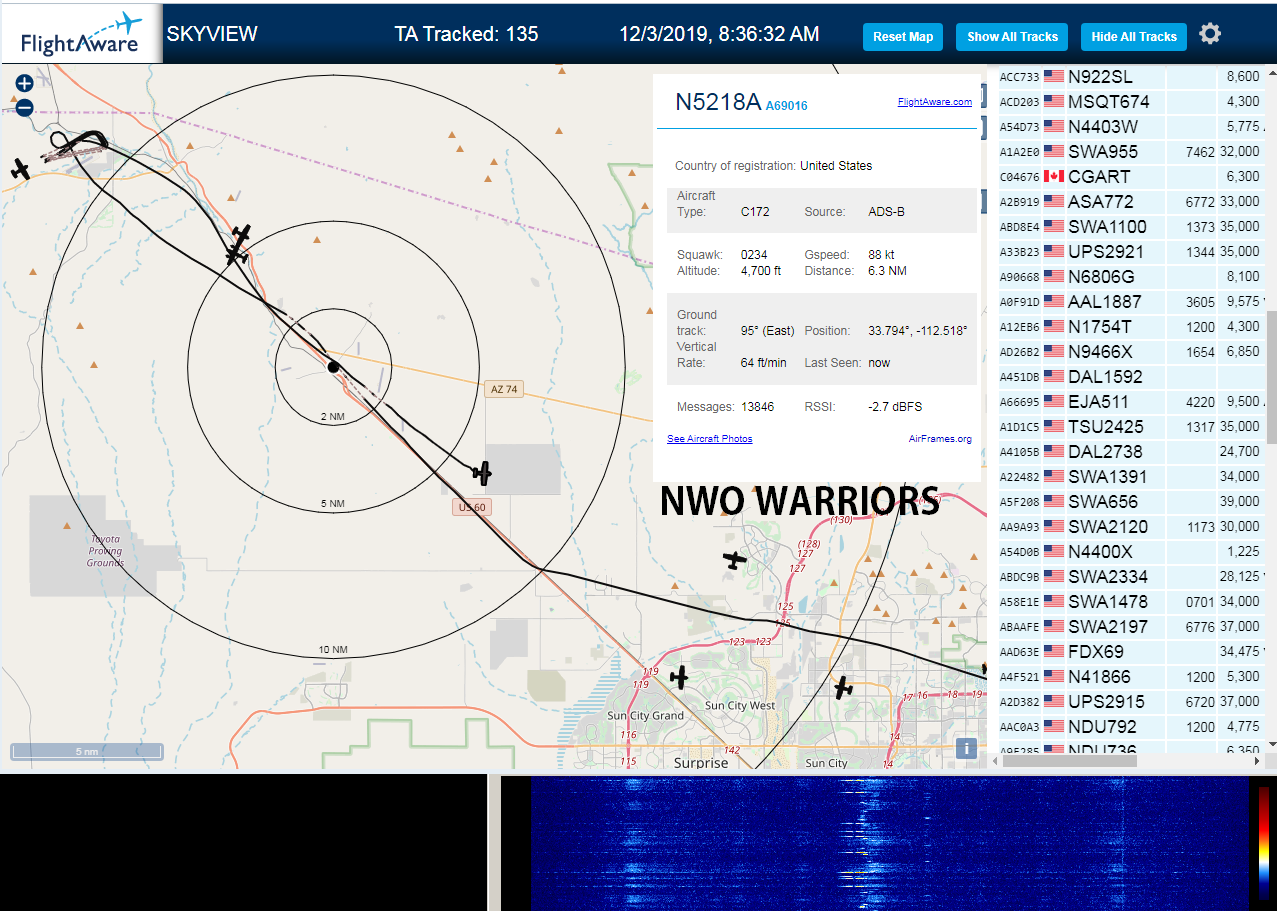Viewport: 1277px width, 911px height.
Task: Select the MSQT674 row
Action: pos(1132,102)
